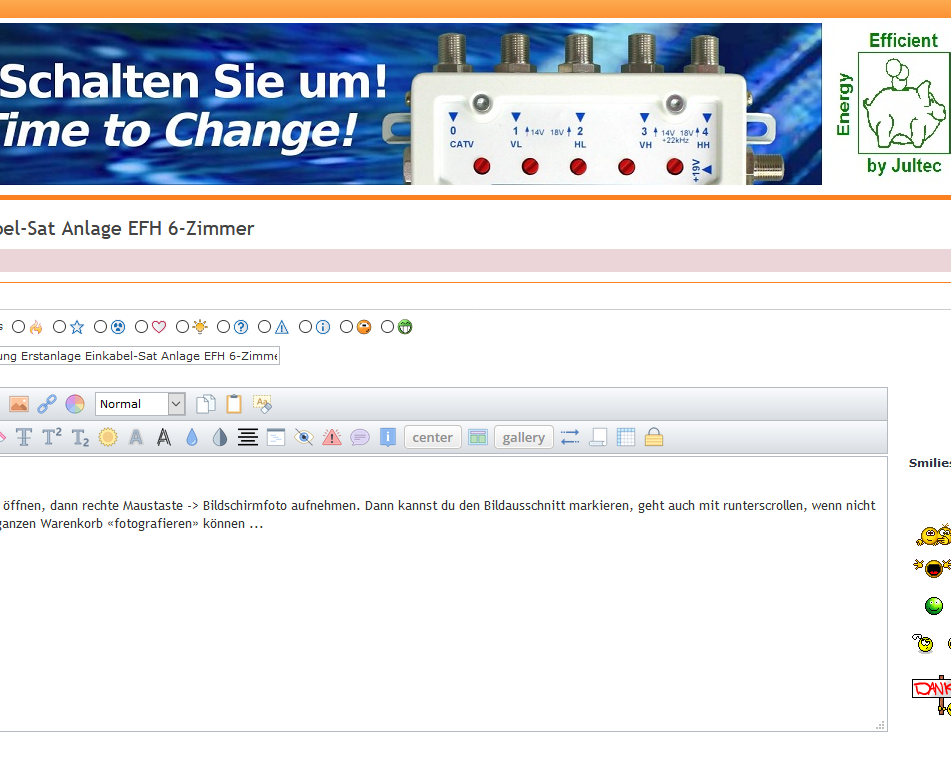The image size is (951, 768).
Task: Click the padlock icon in toolbar
Action: (654, 437)
